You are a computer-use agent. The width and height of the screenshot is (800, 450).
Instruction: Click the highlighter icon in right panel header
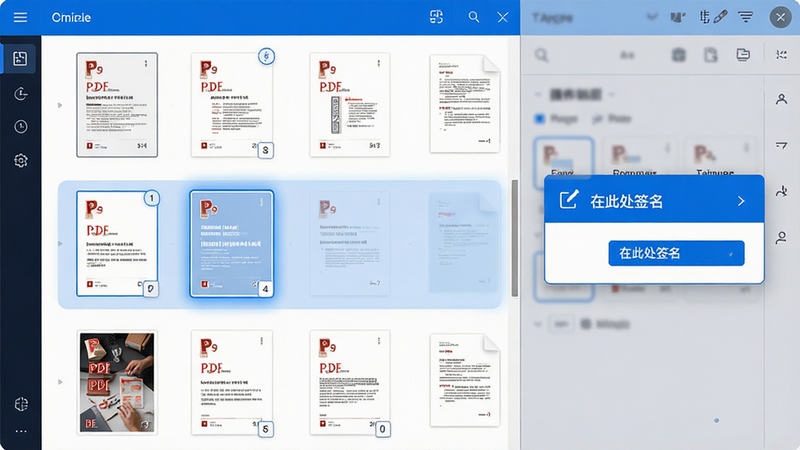(678, 18)
